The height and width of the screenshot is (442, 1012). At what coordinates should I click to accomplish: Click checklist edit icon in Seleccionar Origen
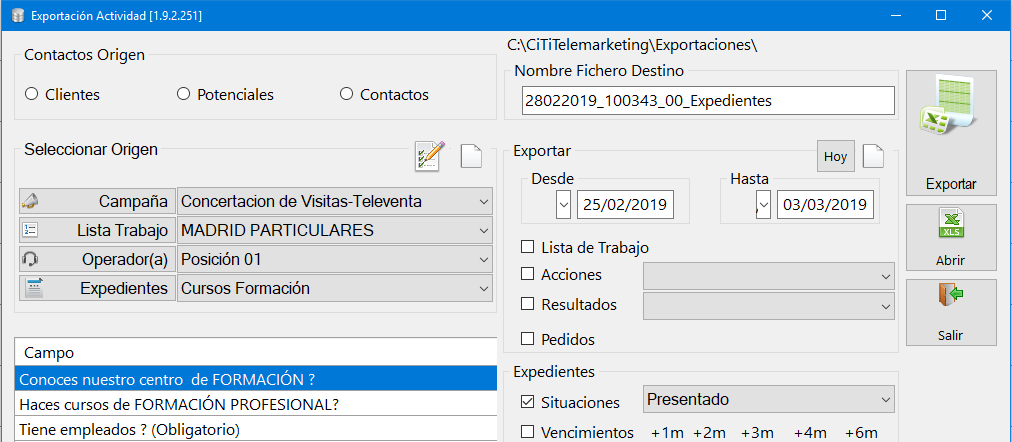click(430, 156)
